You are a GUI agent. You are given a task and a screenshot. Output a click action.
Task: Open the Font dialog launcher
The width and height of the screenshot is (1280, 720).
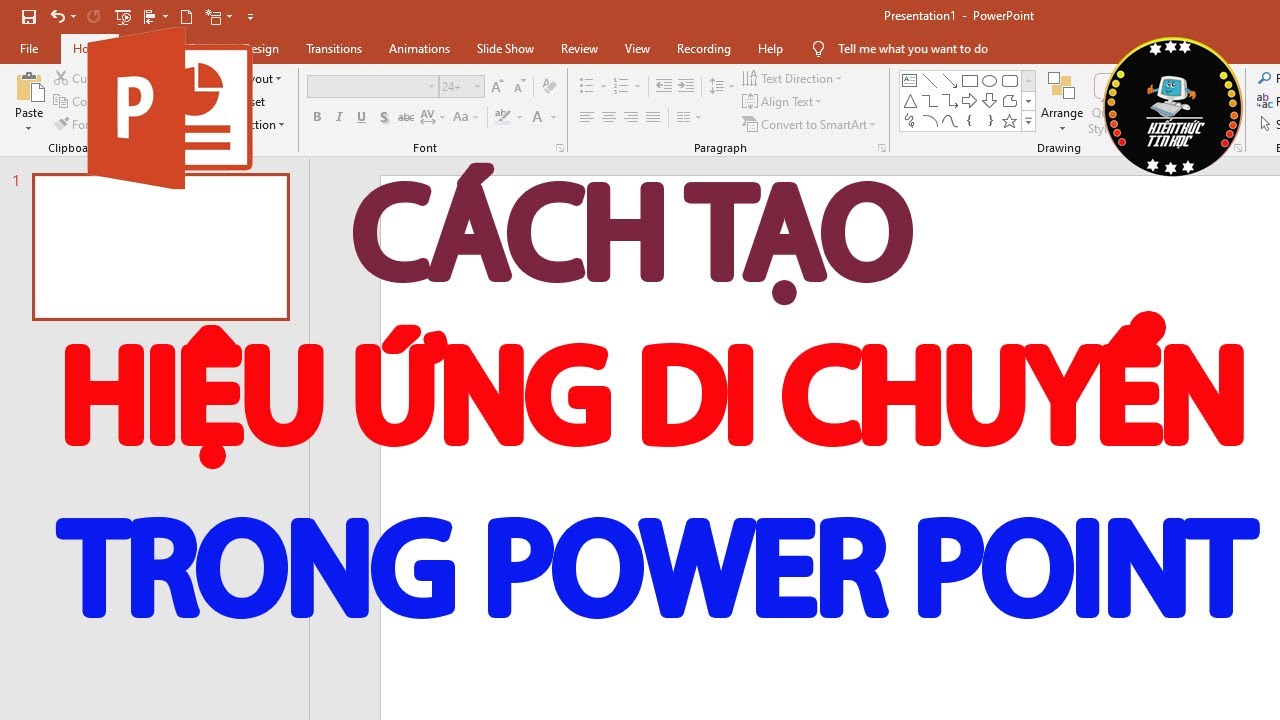[559, 148]
